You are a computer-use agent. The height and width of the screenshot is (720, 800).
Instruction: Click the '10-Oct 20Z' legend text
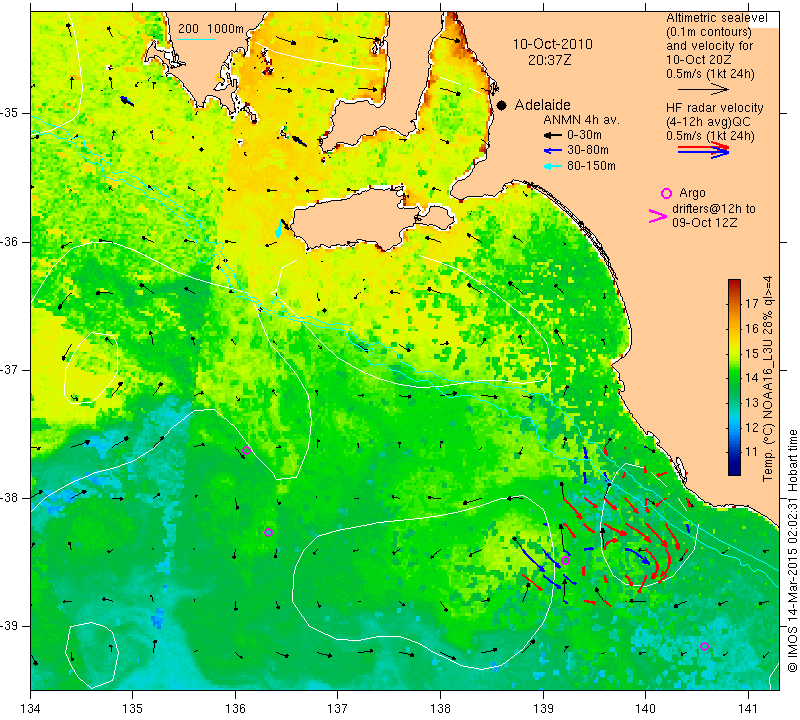pyautogui.click(x=699, y=60)
